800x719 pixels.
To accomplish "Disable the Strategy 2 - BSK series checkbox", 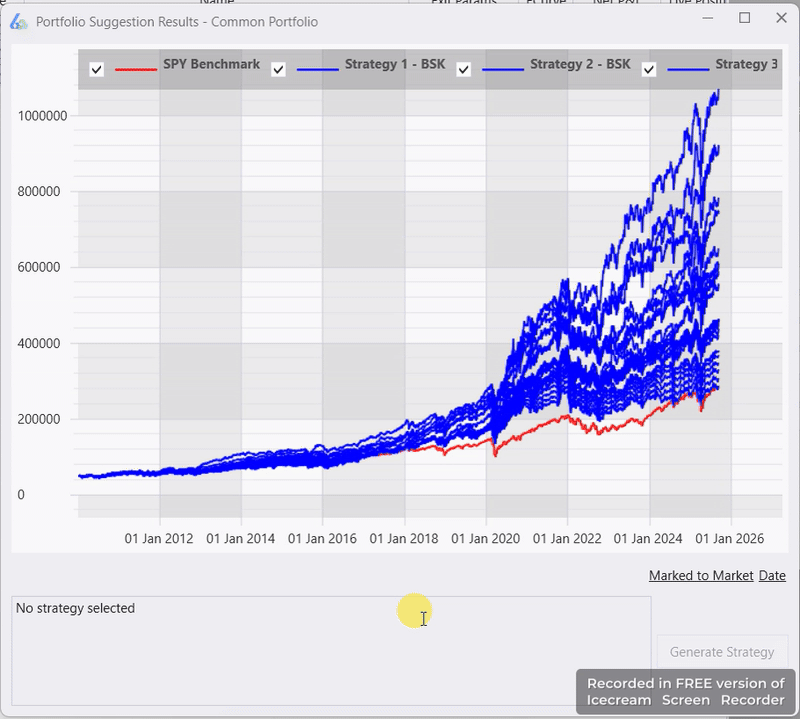I will [462, 70].
